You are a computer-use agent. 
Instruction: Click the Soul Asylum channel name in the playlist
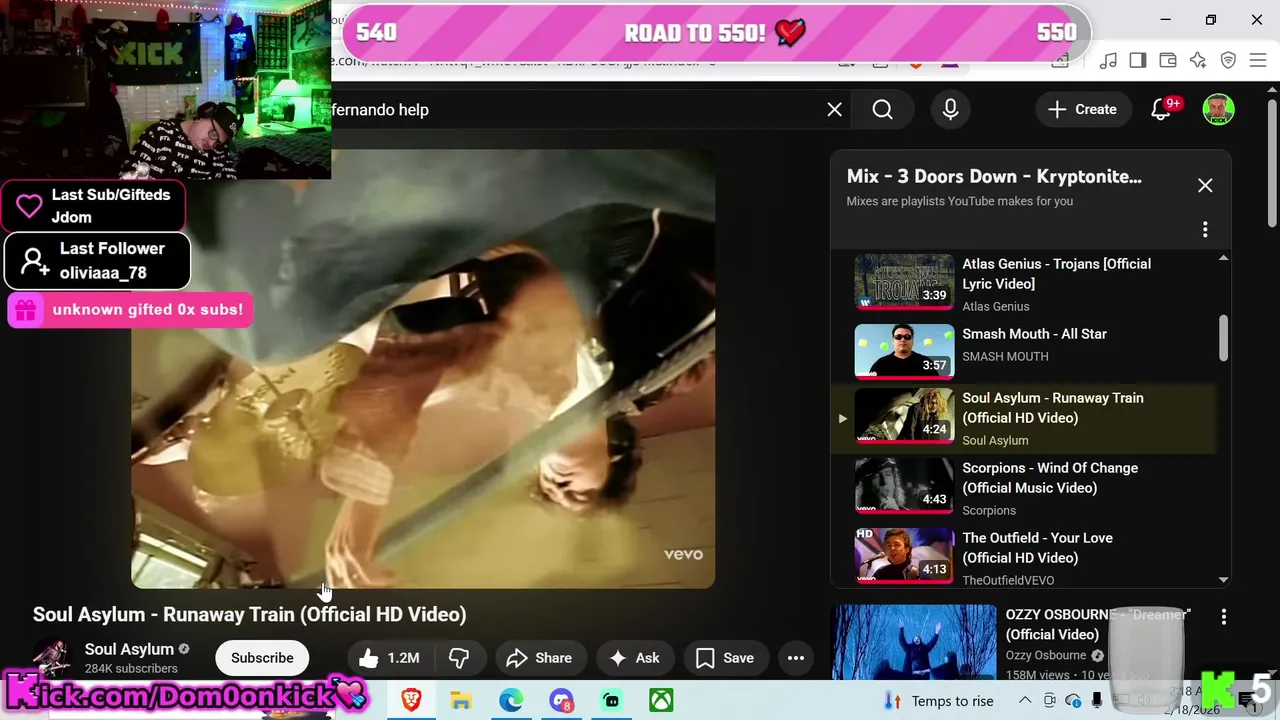coord(995,441)
